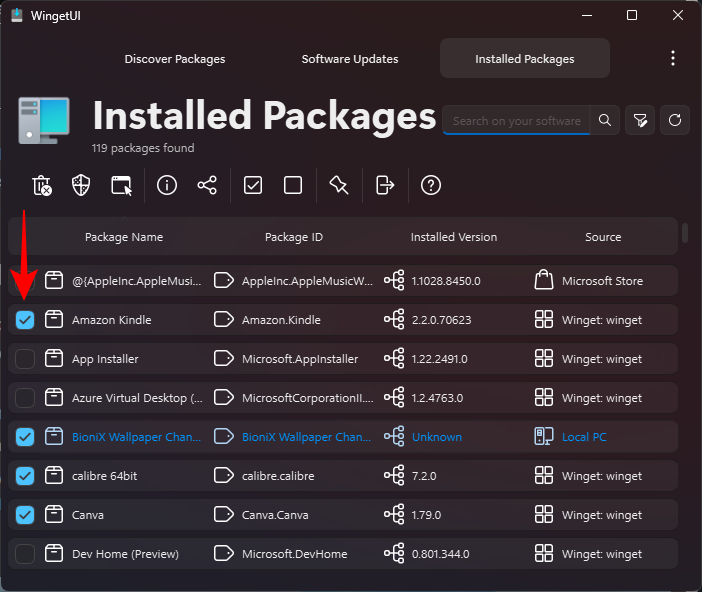The image size is (702, 592).
Task: Click the interactive uninstall window icon
Action: [121, 185]
